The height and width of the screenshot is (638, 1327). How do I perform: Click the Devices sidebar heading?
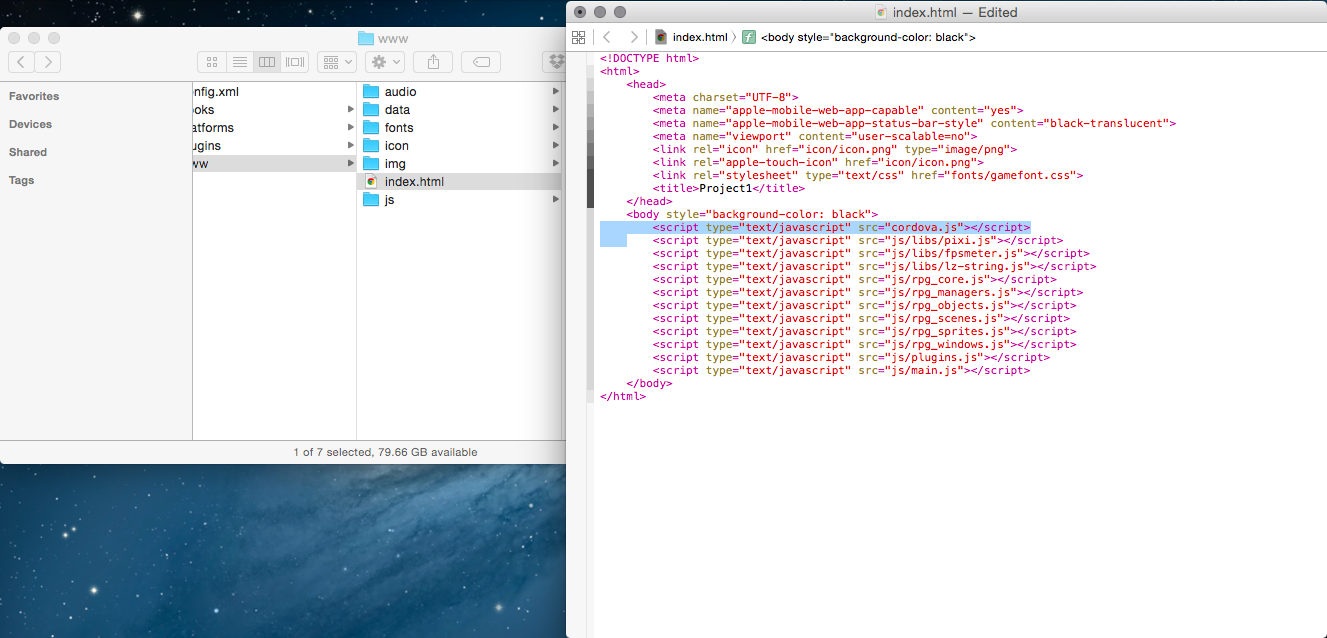[x=30, y=124]
